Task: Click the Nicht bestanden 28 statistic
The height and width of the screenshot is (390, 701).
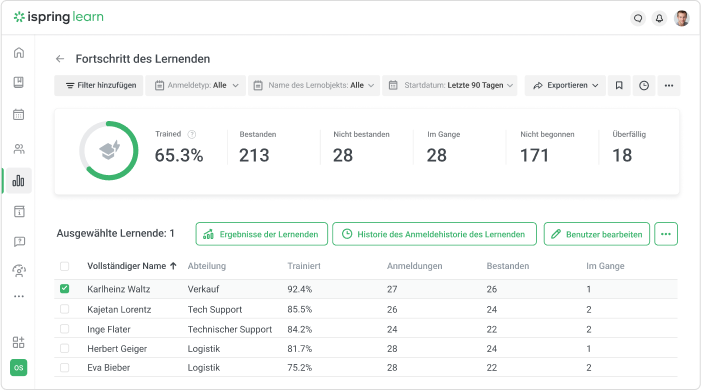Action: tap(361, 148)
